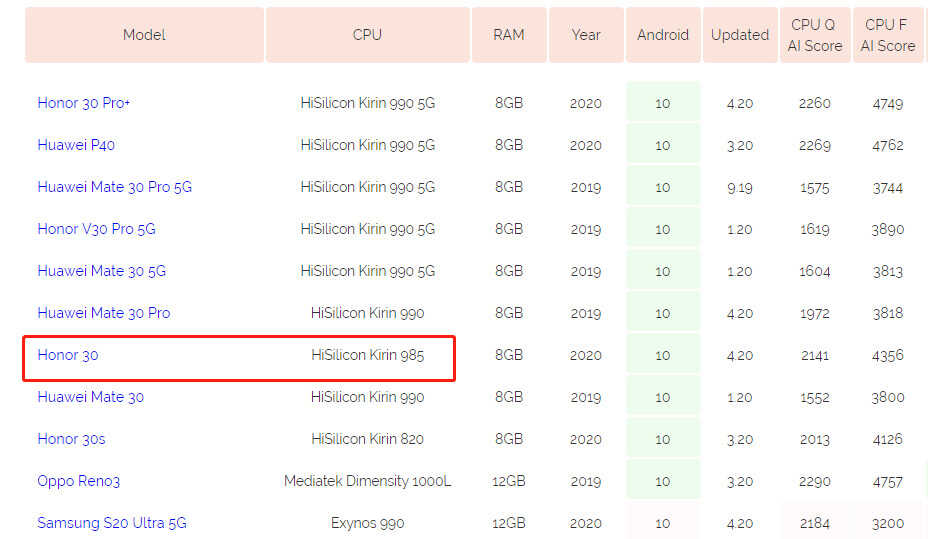Select the Mediatek Dimensity 1000L cell
The image size is (928, 539).
[368, 481]
